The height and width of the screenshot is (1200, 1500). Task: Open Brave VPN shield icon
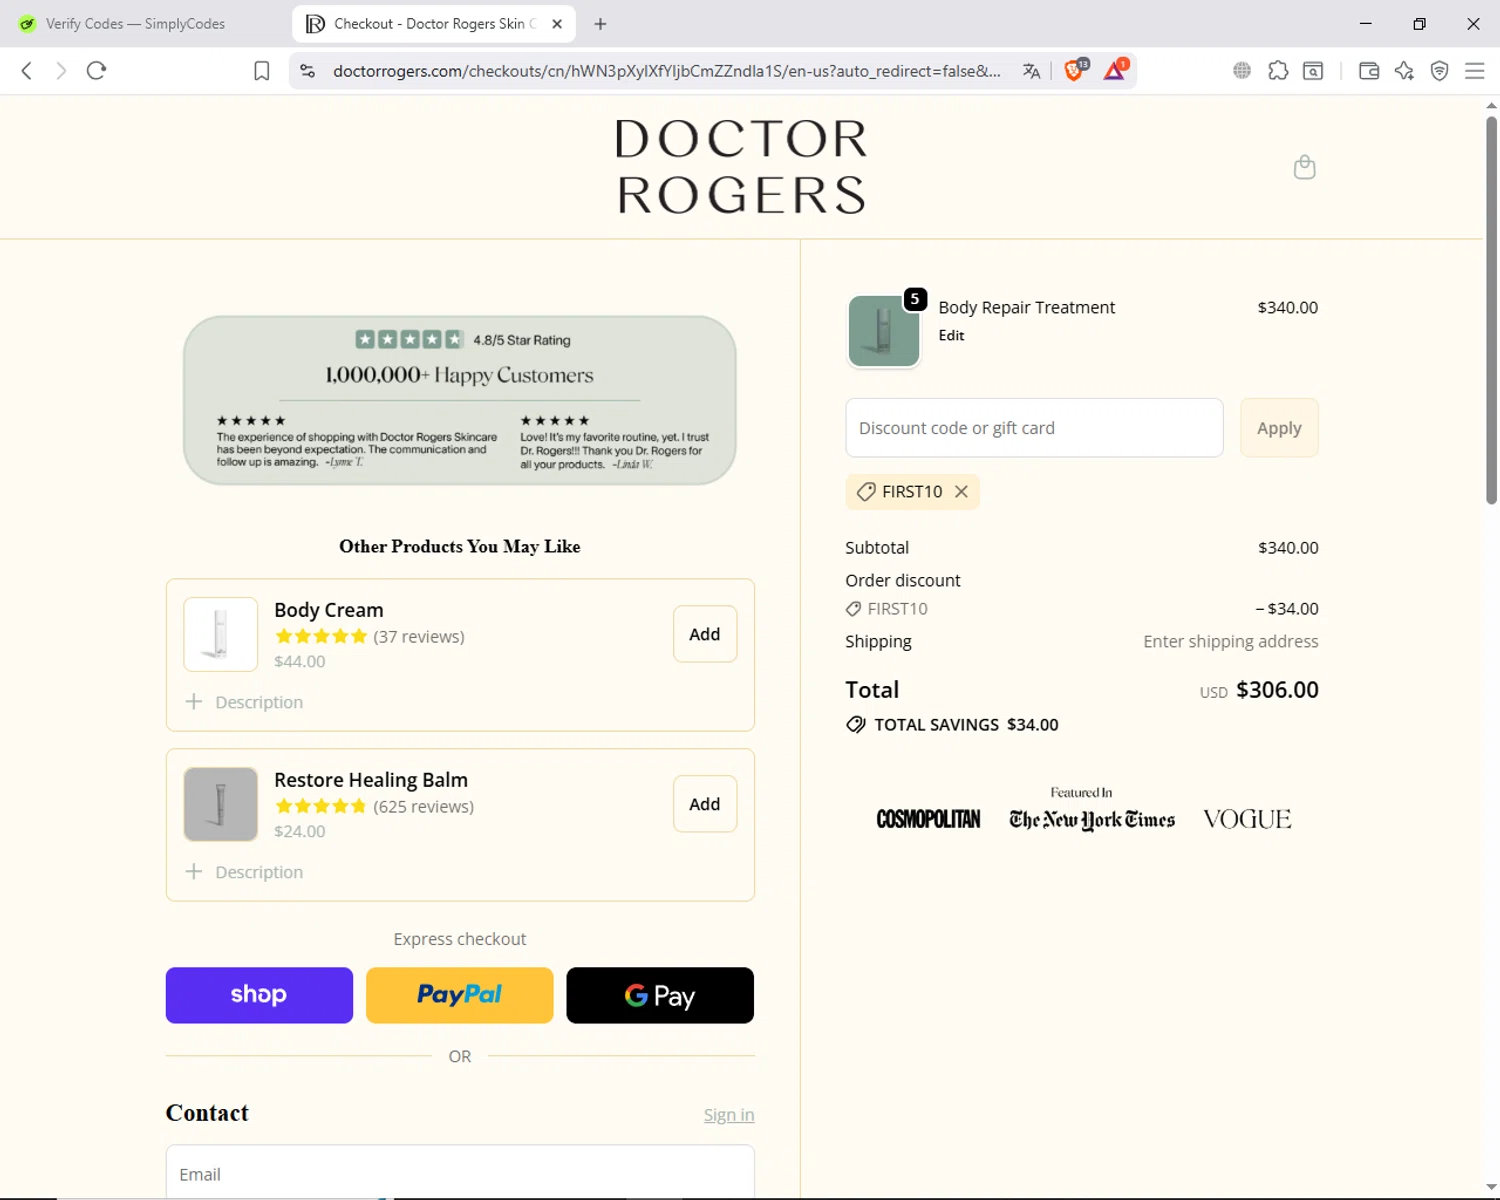click(1439, 71)
